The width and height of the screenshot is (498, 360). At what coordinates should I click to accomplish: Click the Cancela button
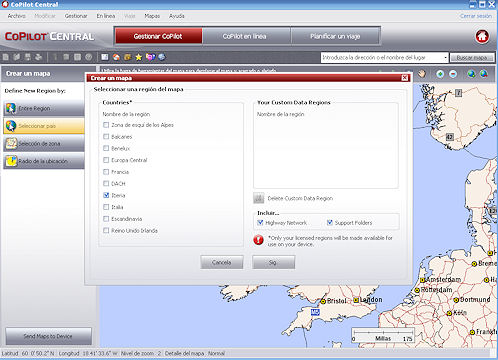coord(222,262)
